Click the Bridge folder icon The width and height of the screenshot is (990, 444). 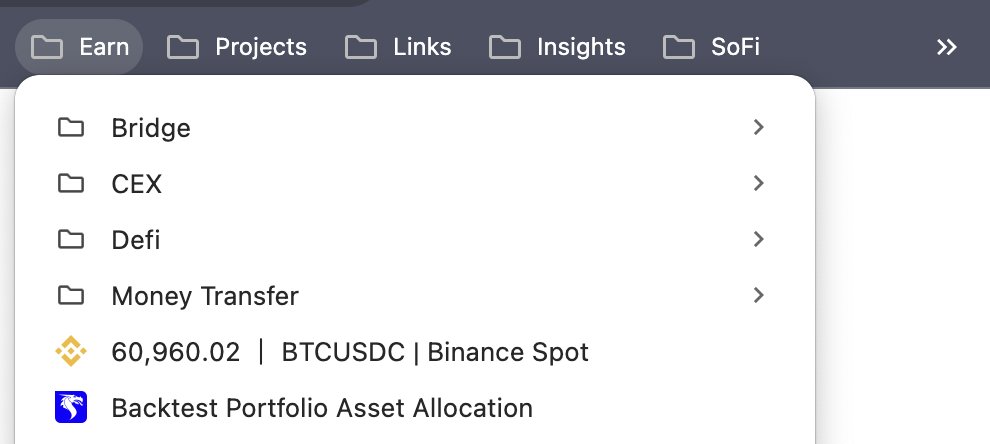[x=71, y=128]
